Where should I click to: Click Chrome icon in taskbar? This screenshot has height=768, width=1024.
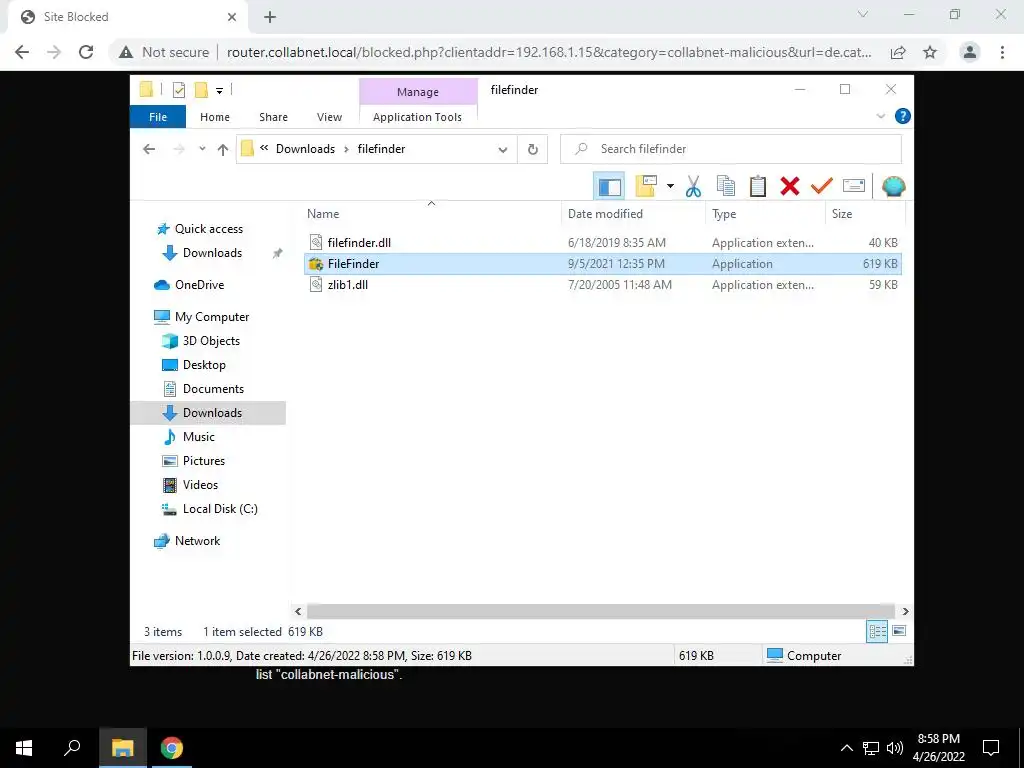[x=172, y=748]
